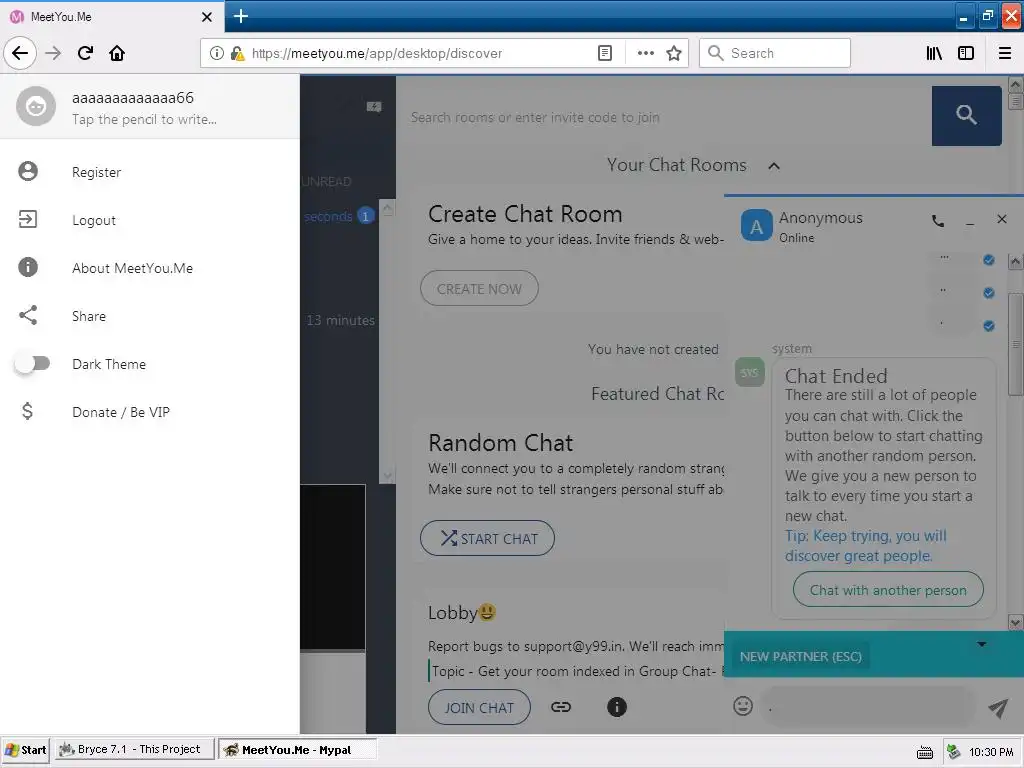Close the Anonymous chat panel
Screen dimensions: 1024x768
1002,219
